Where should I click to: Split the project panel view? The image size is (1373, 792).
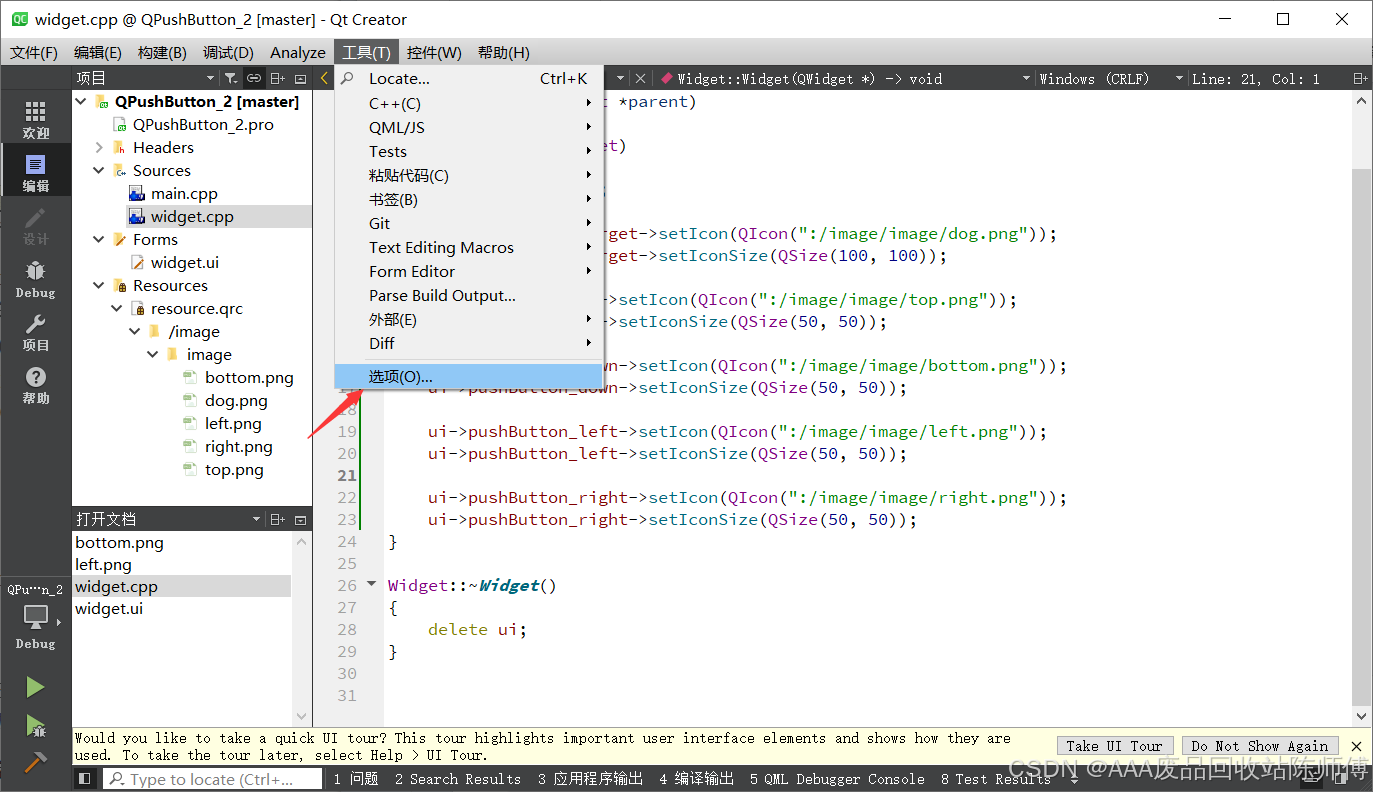point(278,78)
